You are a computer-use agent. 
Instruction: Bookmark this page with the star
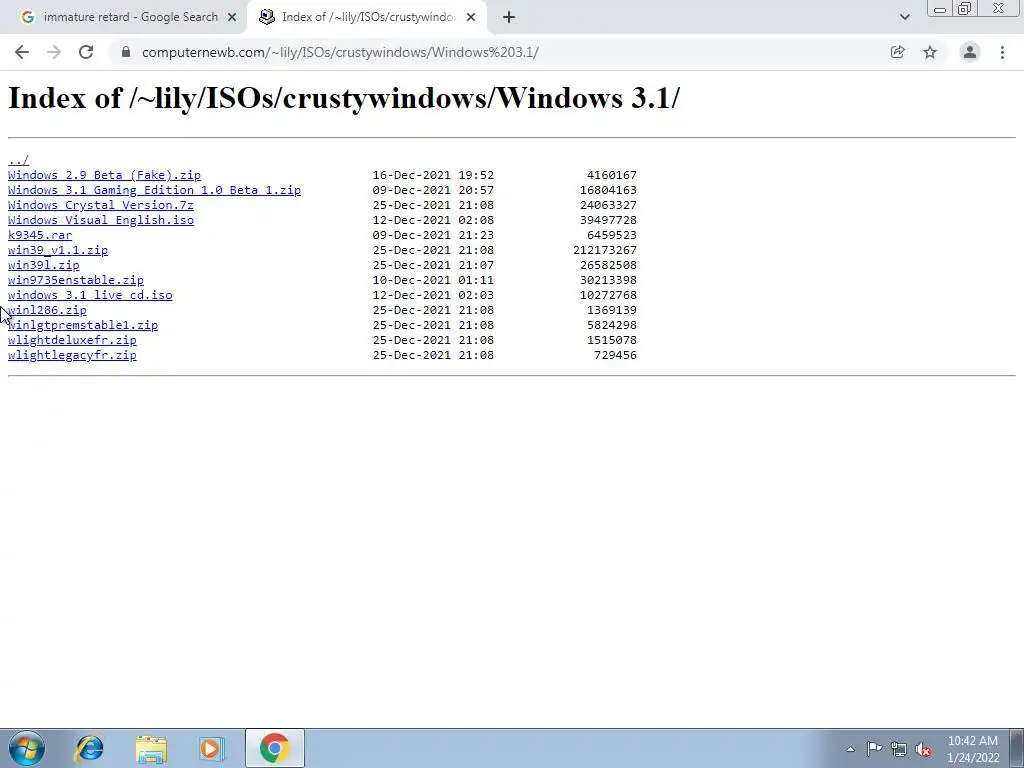930,52
